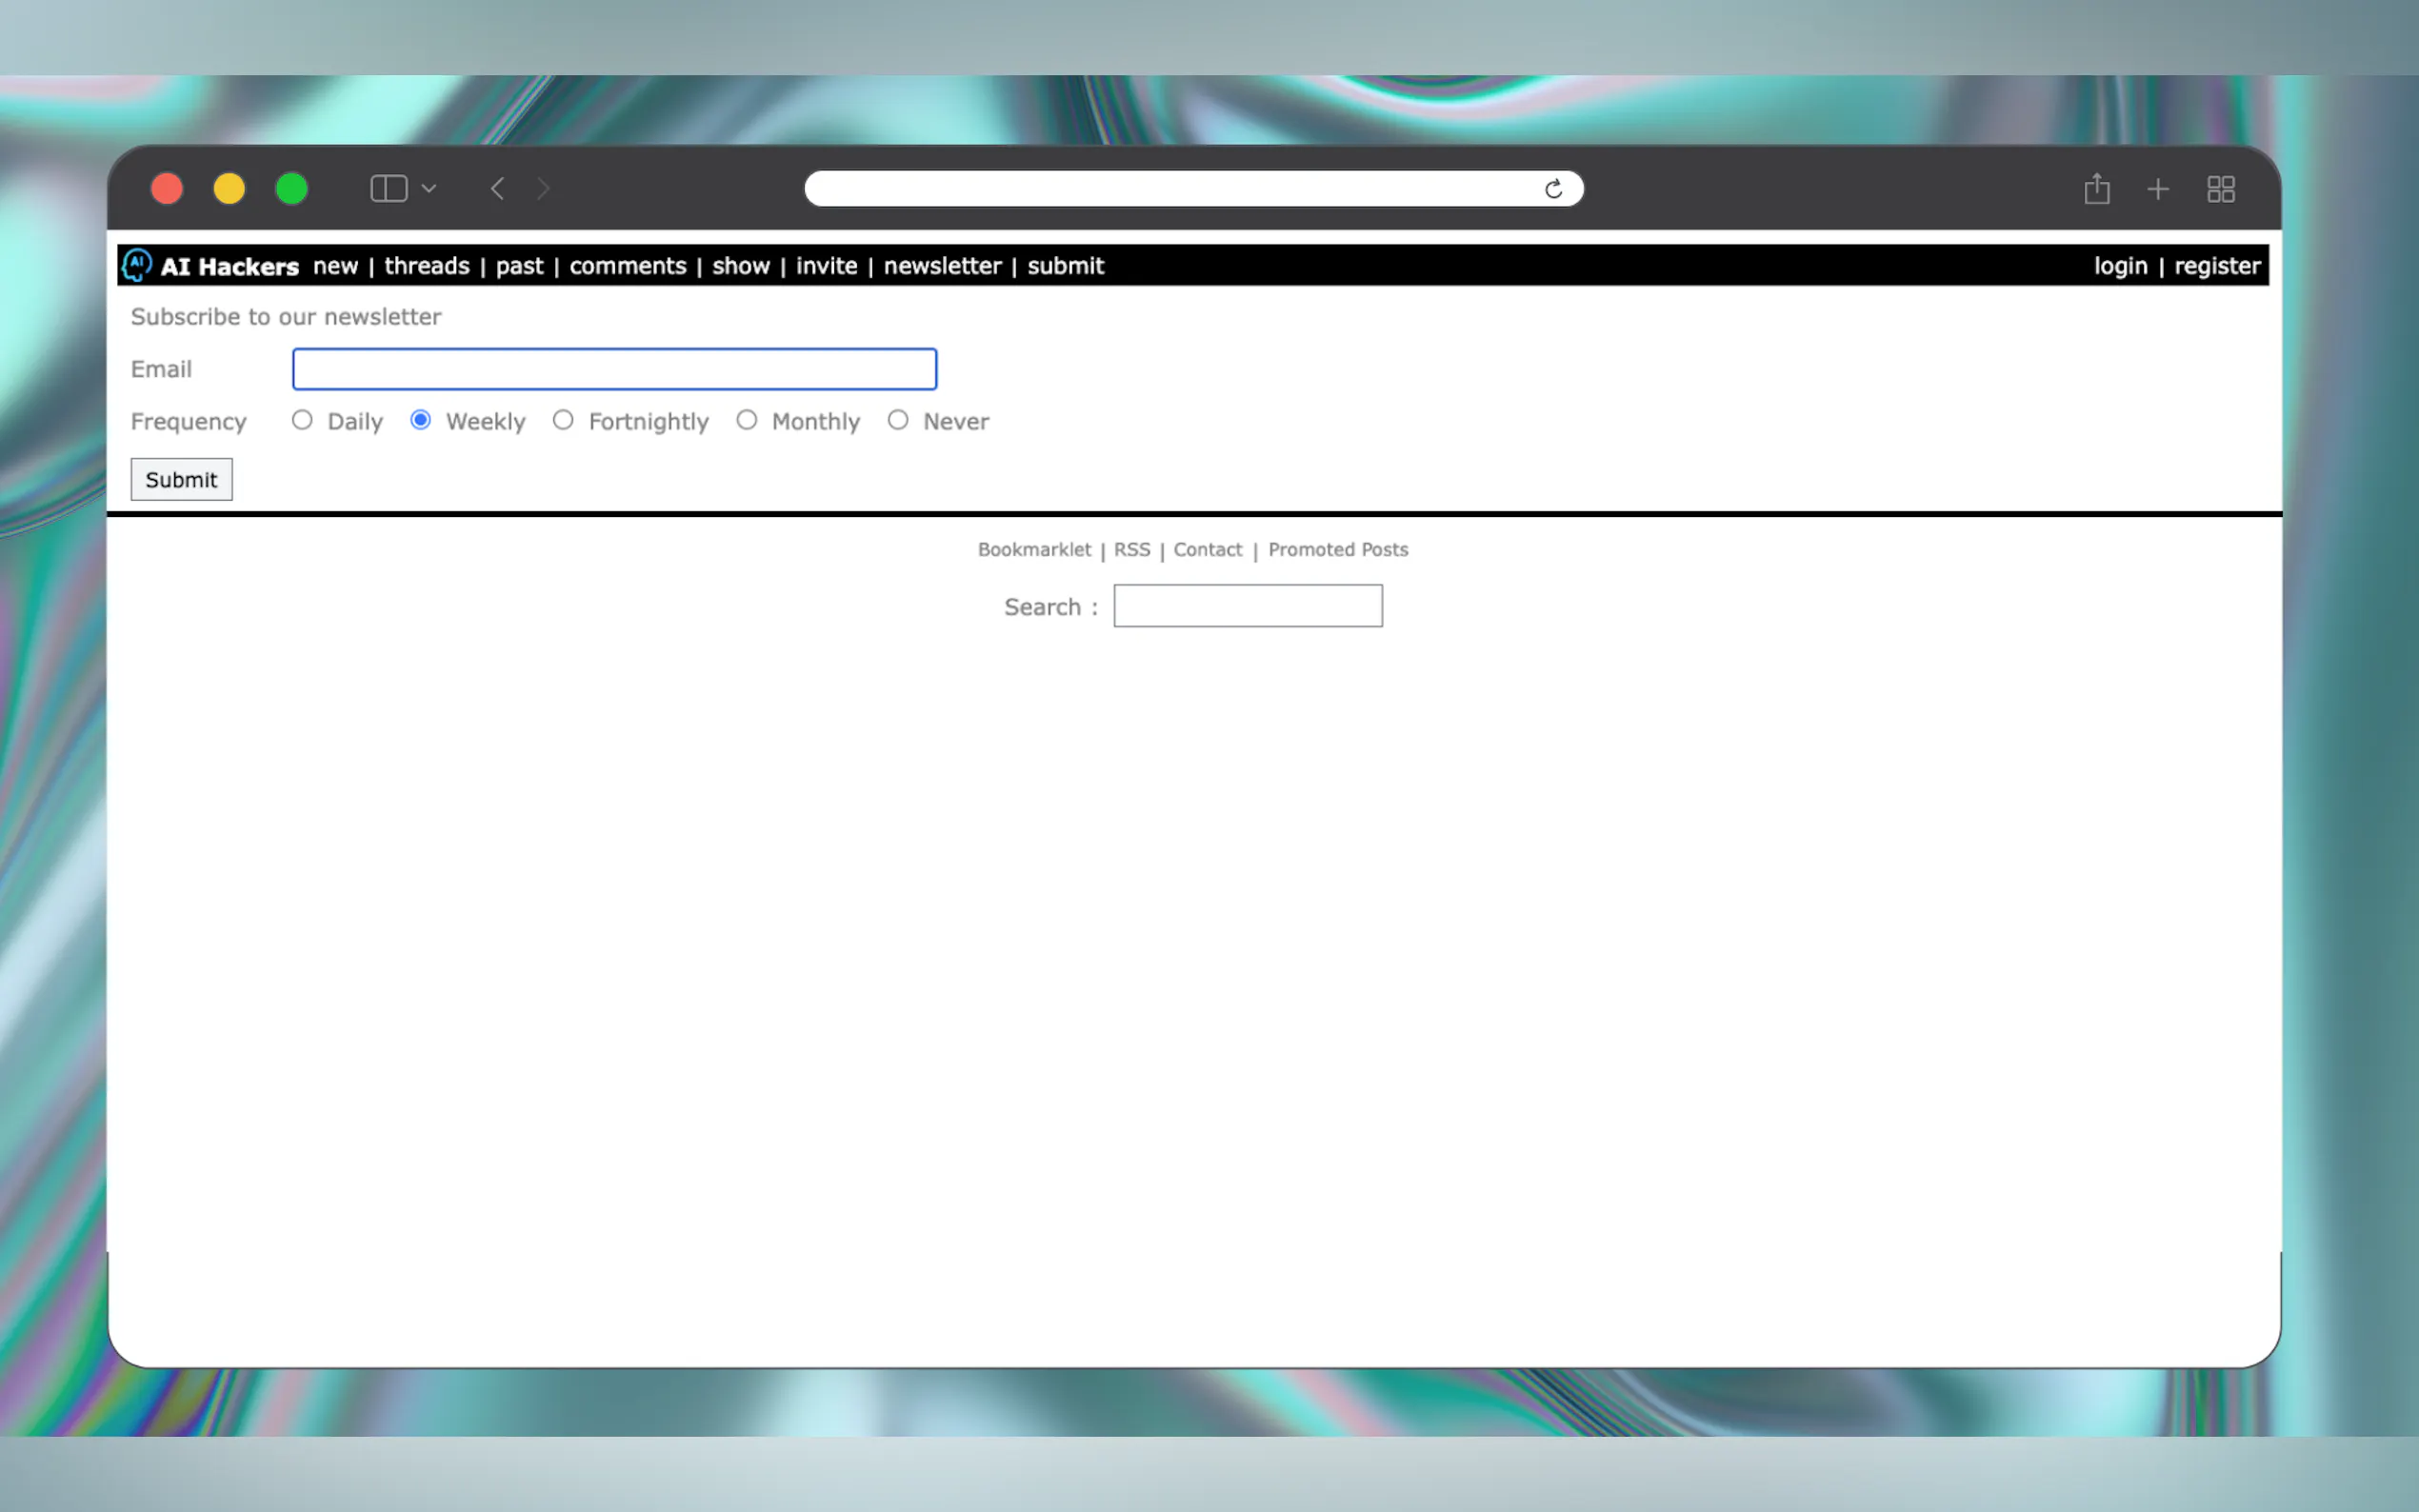Select the Monthly radio button
The image size is (2419, 1512).
746,420
